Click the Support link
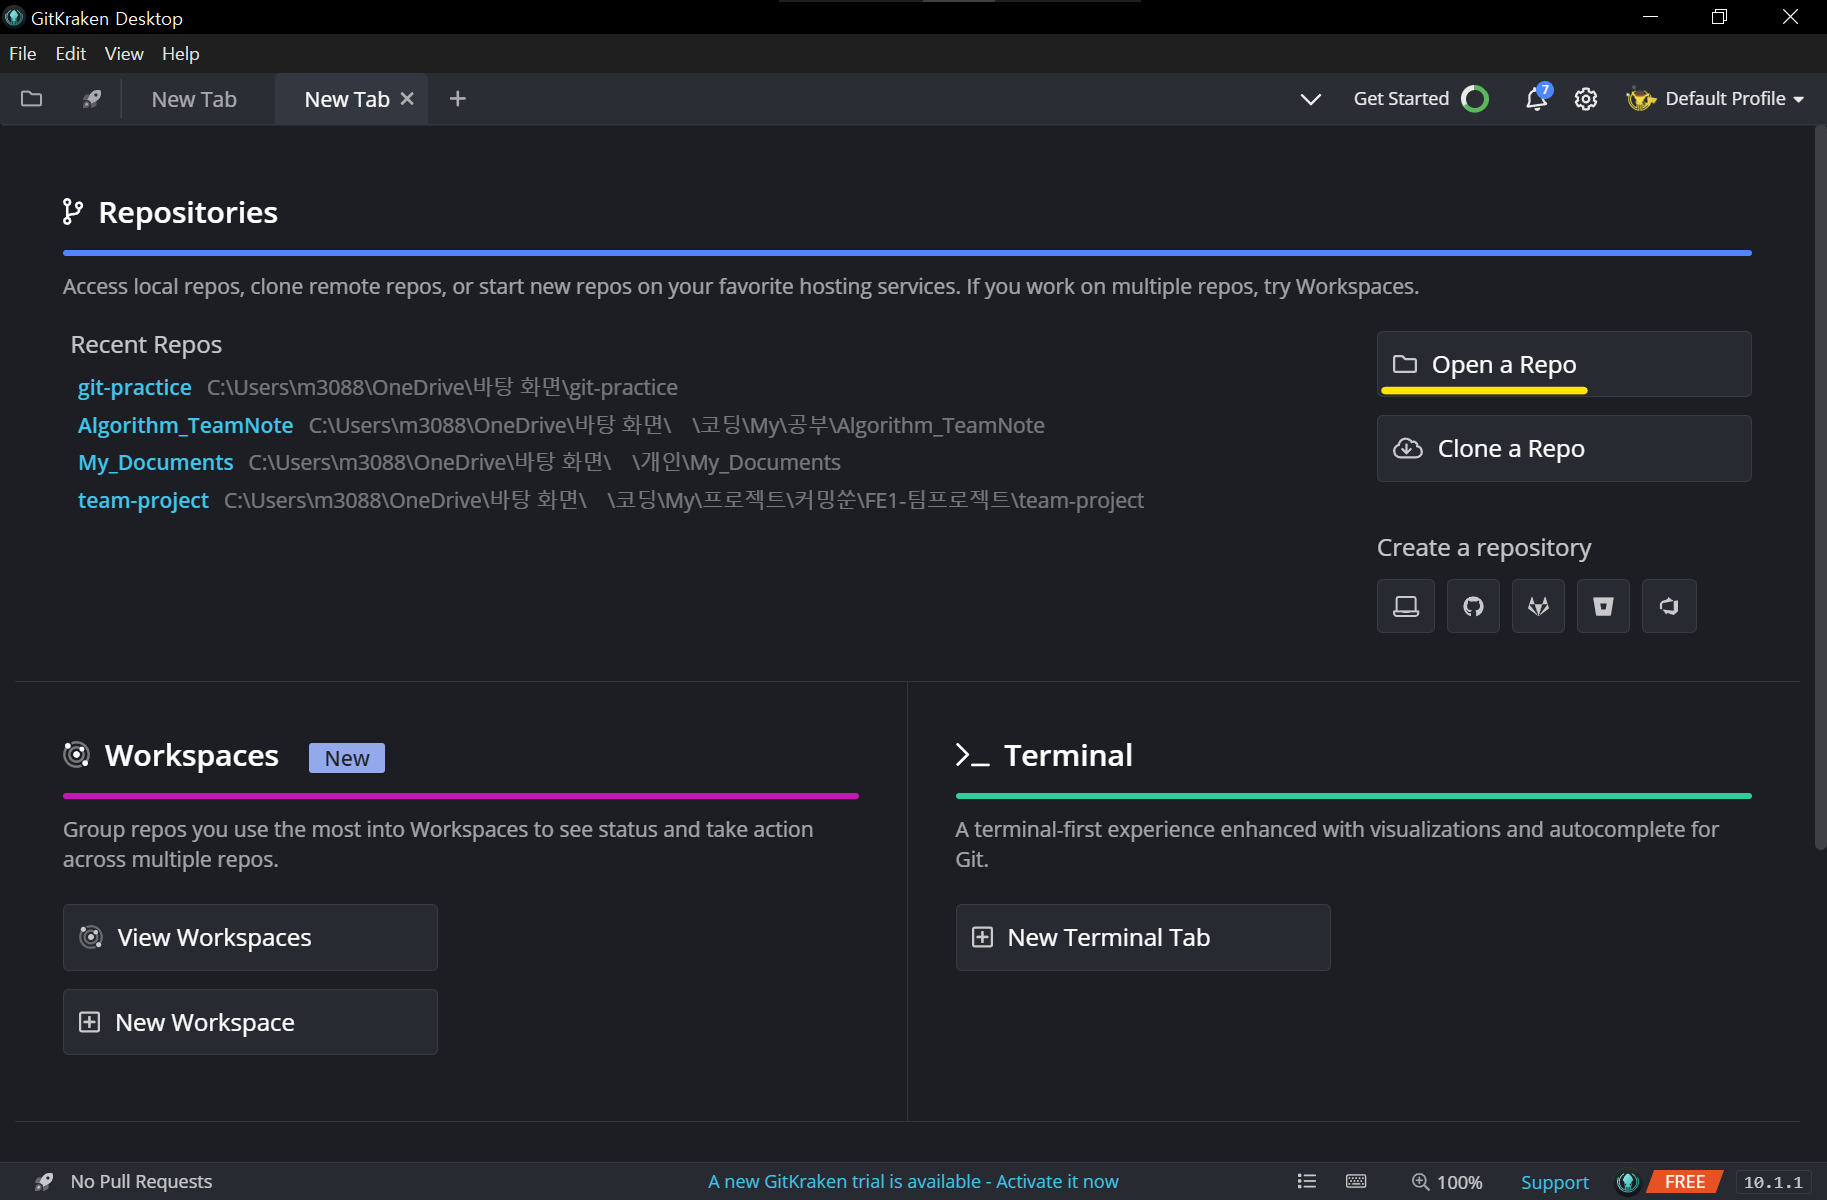 (x=1555, y=1182)
